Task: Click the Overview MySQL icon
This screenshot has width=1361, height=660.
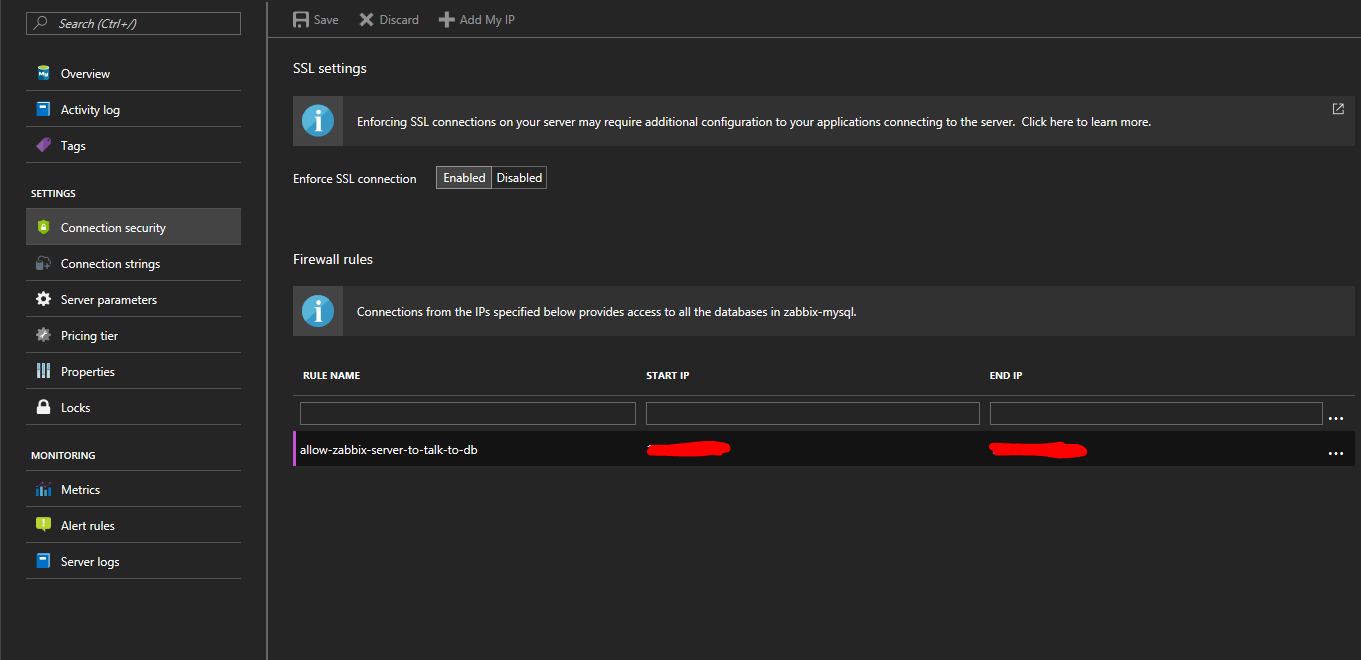Action: coord(43,73)
